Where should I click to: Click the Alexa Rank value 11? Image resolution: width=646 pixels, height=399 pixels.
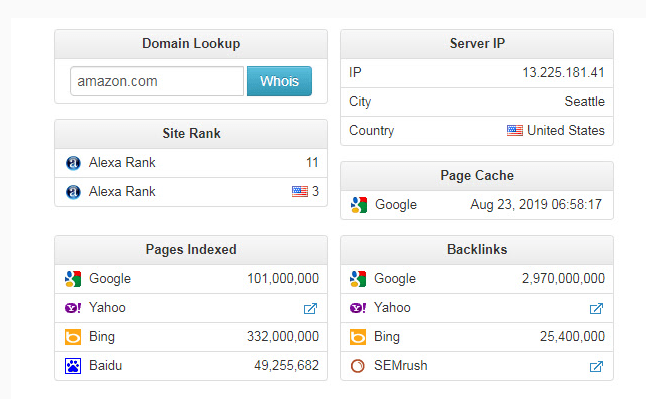pos(312,162)
